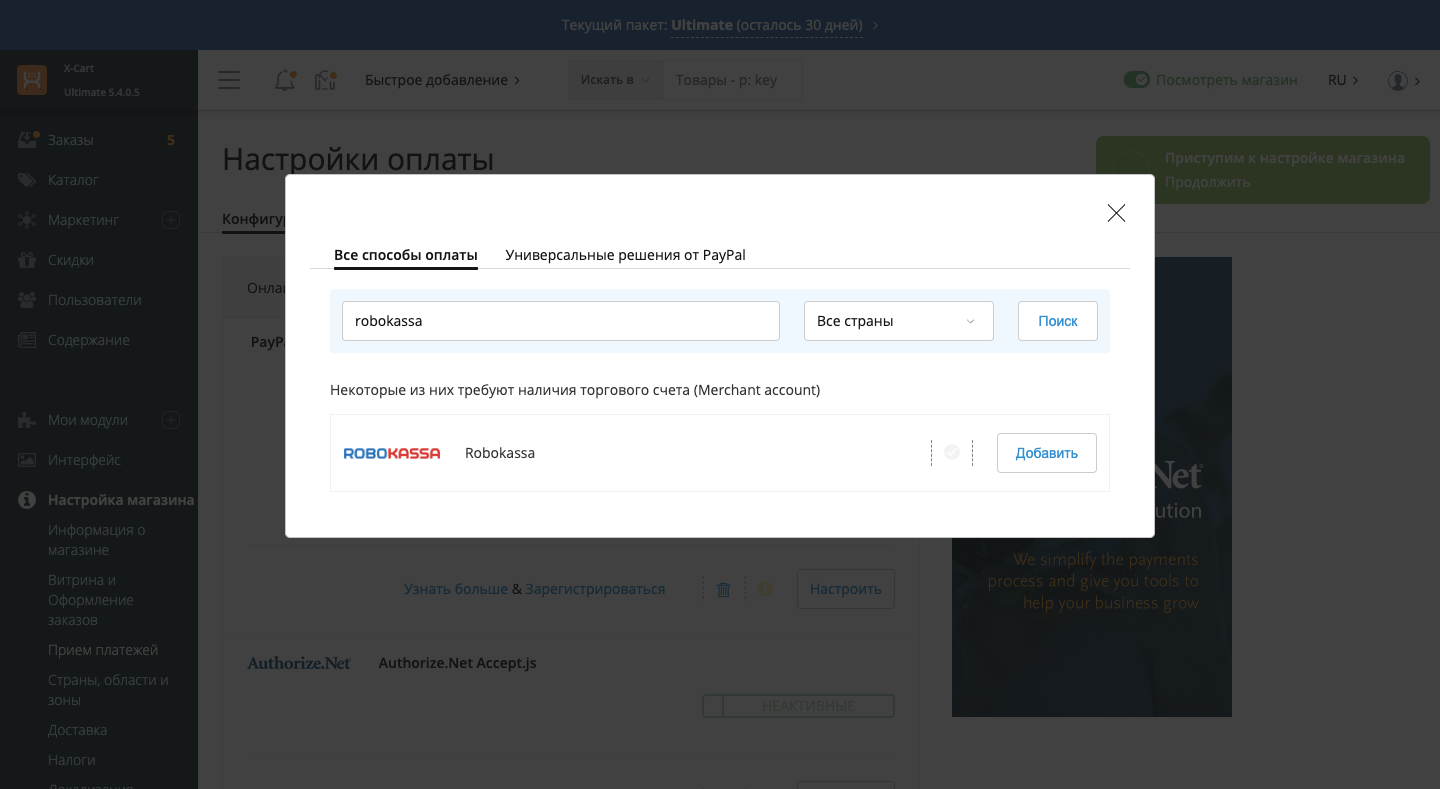Image resolution: width=1440 pixels, height=789 pixels.
Task: Expand the Искать в search dropdown
Action: (615, 80)
